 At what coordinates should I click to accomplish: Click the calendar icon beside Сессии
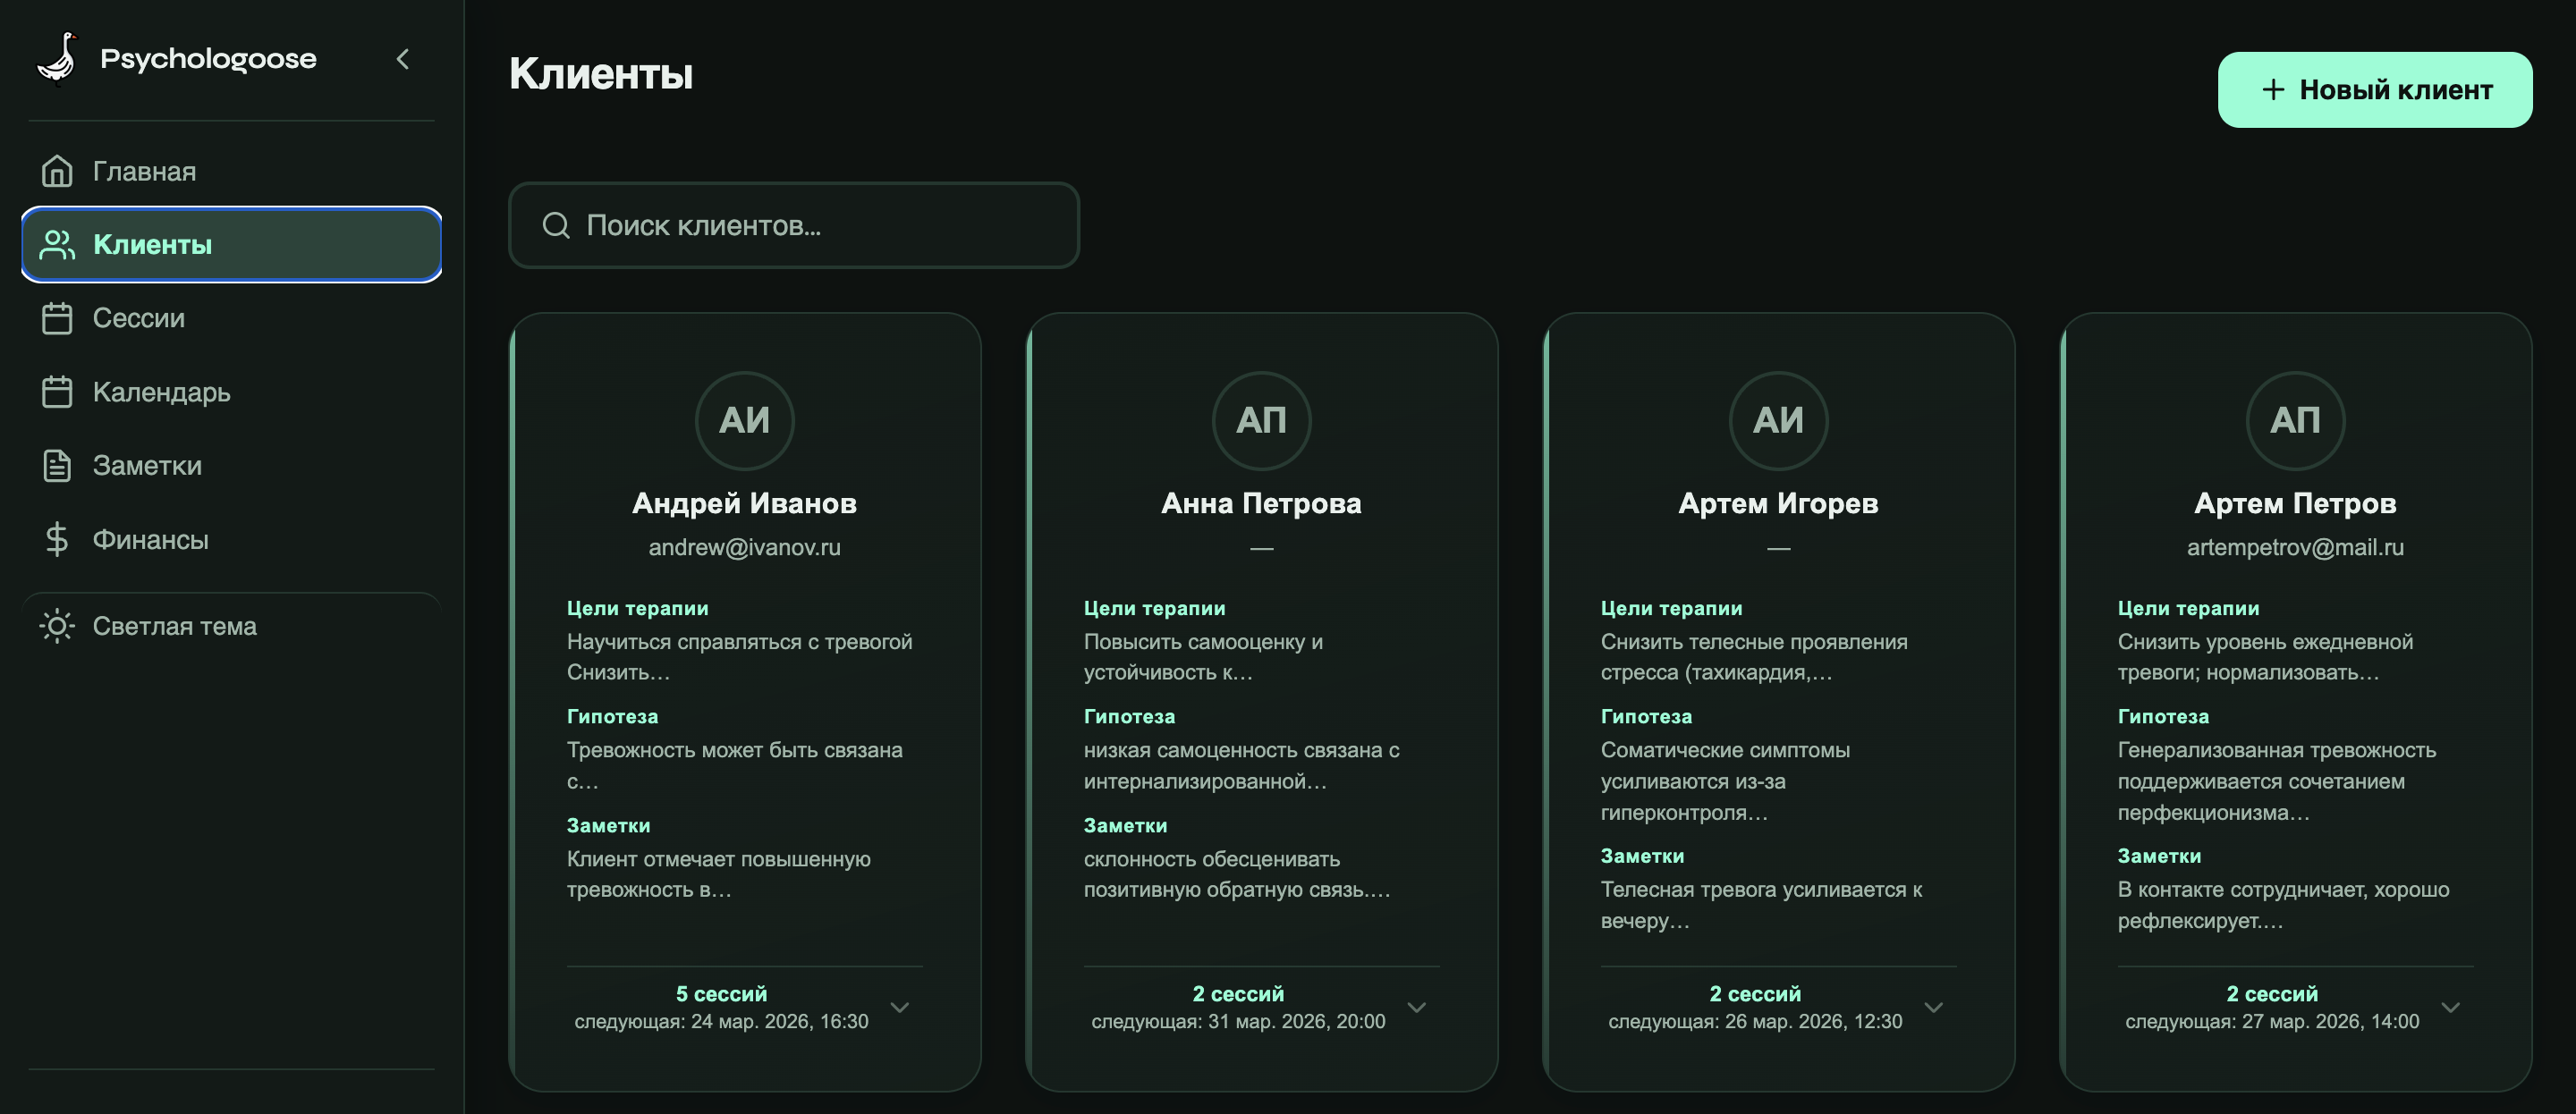(57, 318)
